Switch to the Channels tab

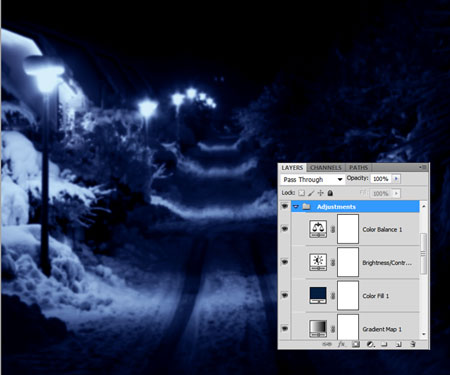[326, 168]
